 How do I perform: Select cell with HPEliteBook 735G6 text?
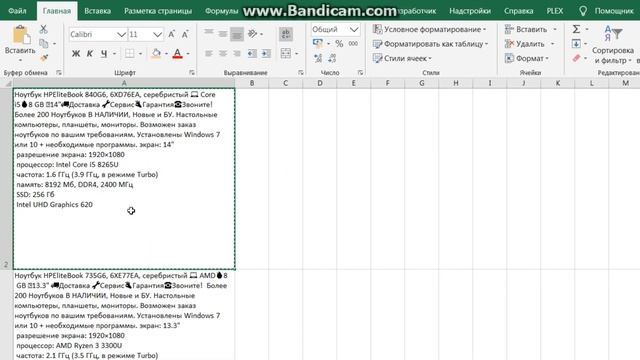pos(124,315)
